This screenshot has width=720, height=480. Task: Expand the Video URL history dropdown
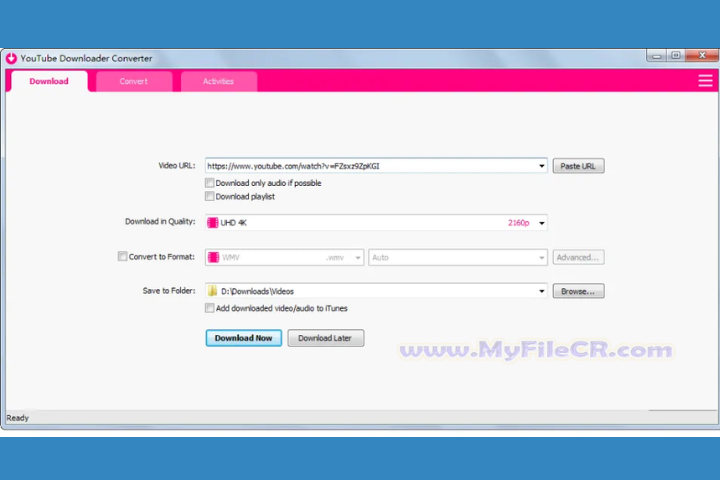point(541,166)
